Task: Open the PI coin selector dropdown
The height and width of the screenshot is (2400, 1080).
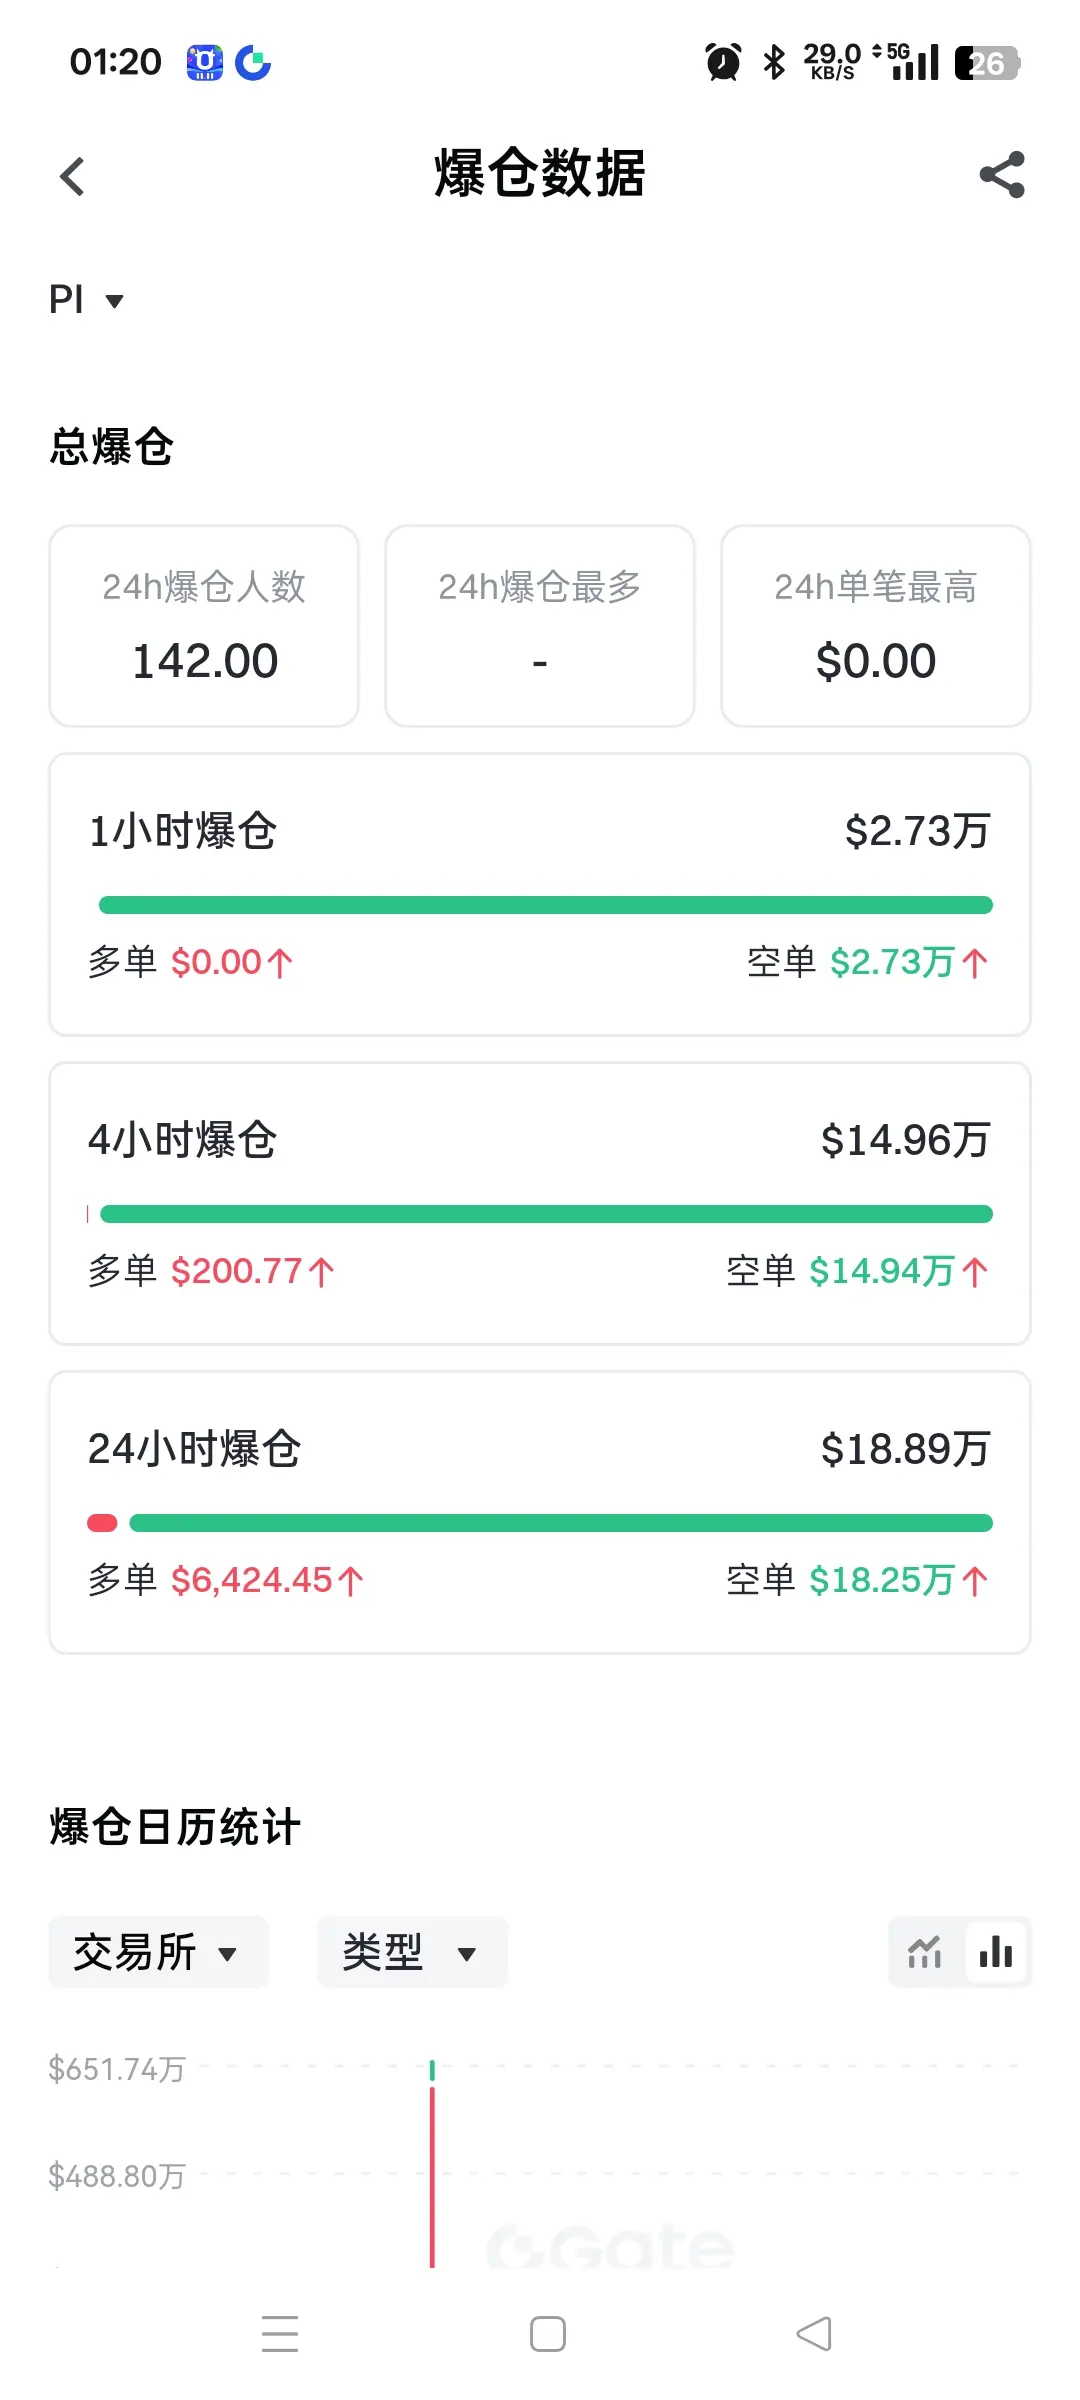Action: 86,300
